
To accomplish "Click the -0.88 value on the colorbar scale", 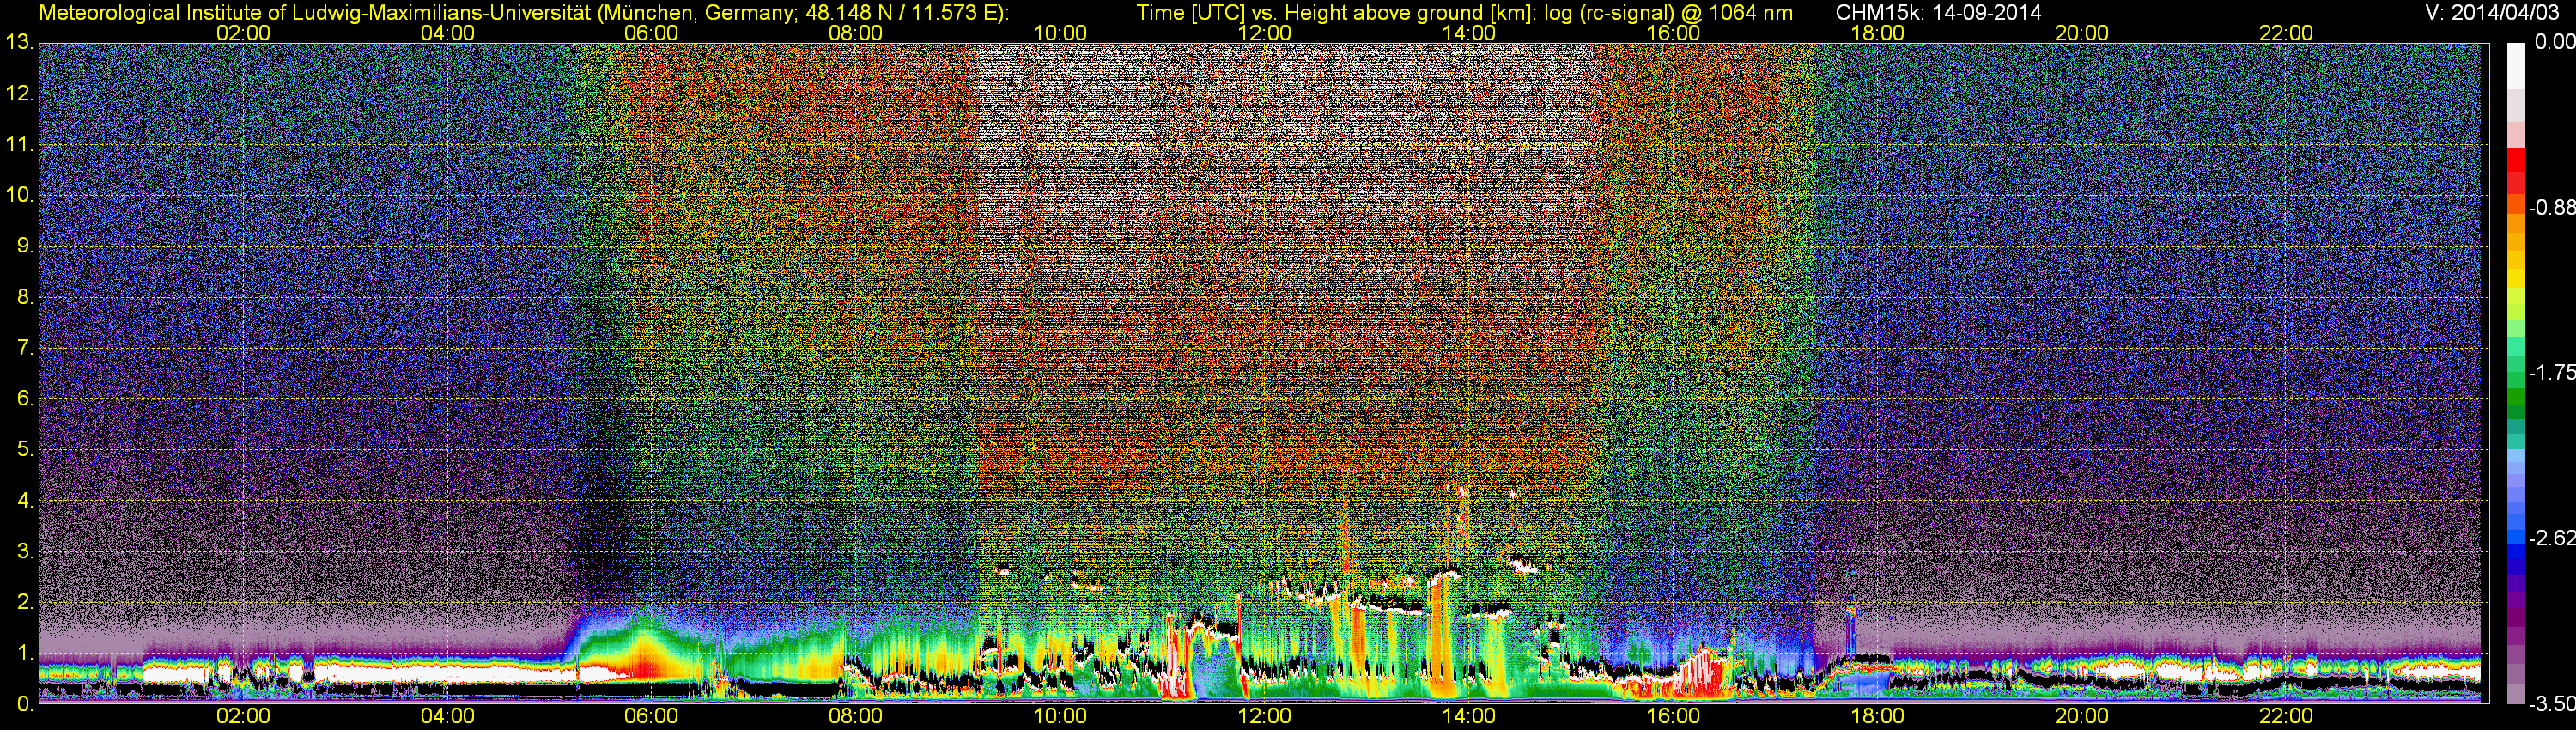I will point(2552,208).
